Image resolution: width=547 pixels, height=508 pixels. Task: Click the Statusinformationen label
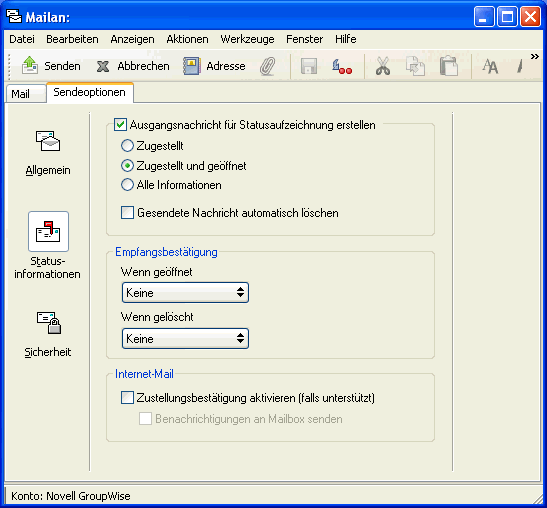pos(47,268)
